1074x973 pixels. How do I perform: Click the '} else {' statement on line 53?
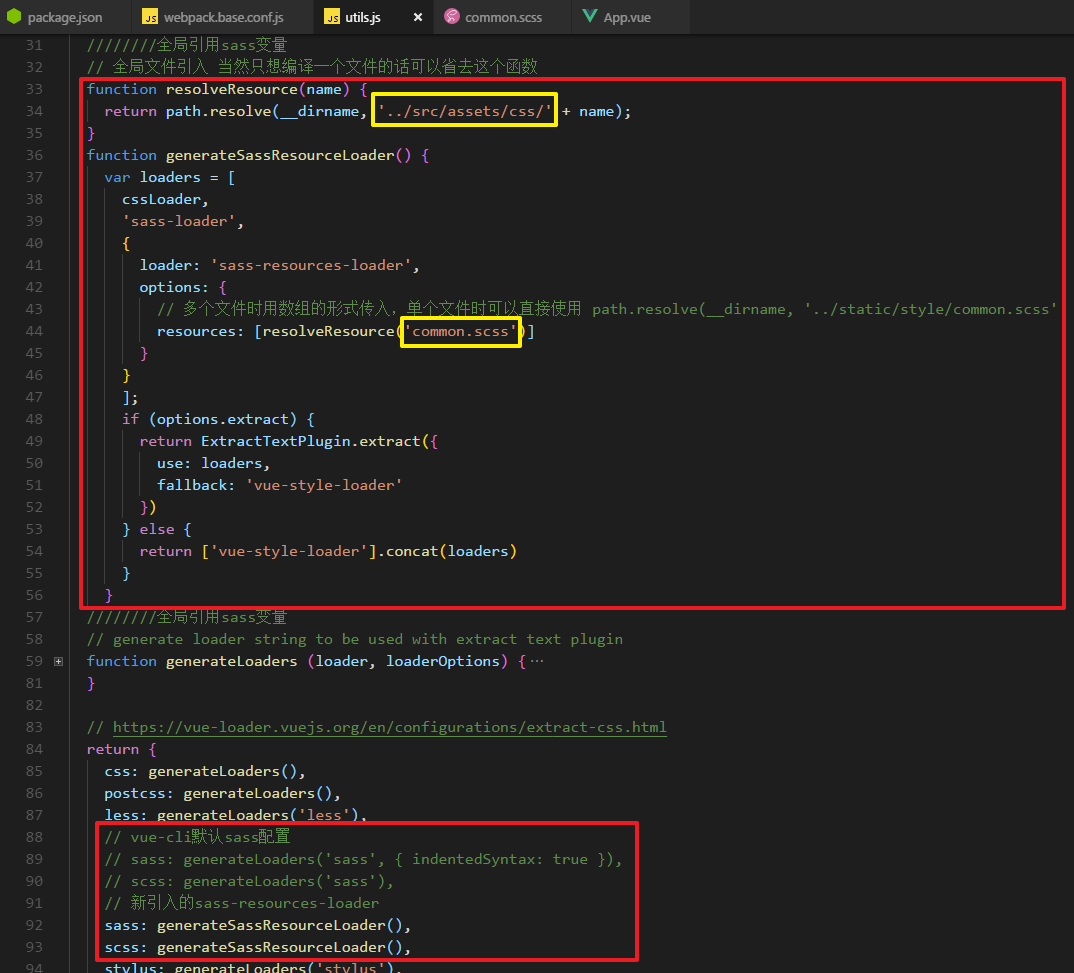coord(157,529)
